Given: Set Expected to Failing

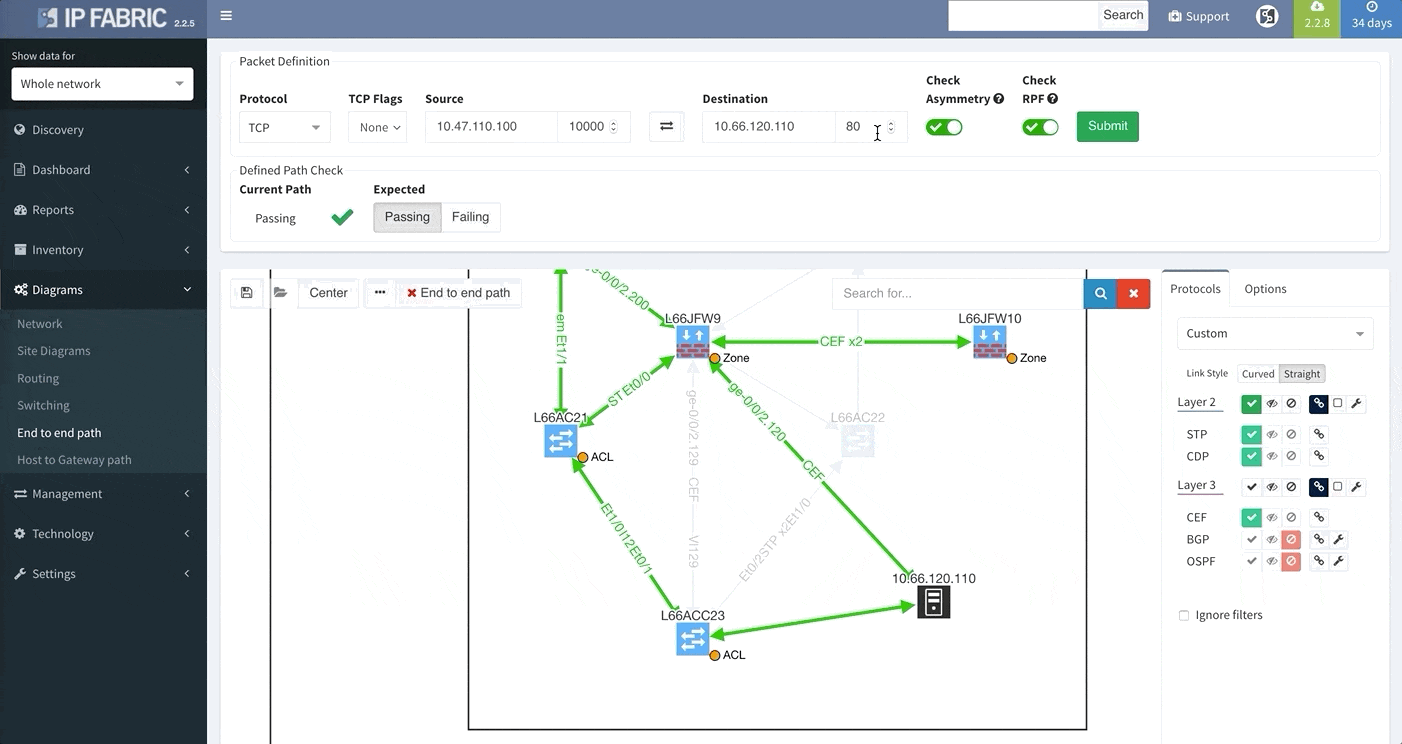Looking at the screenshot, I should pos(470,217).
